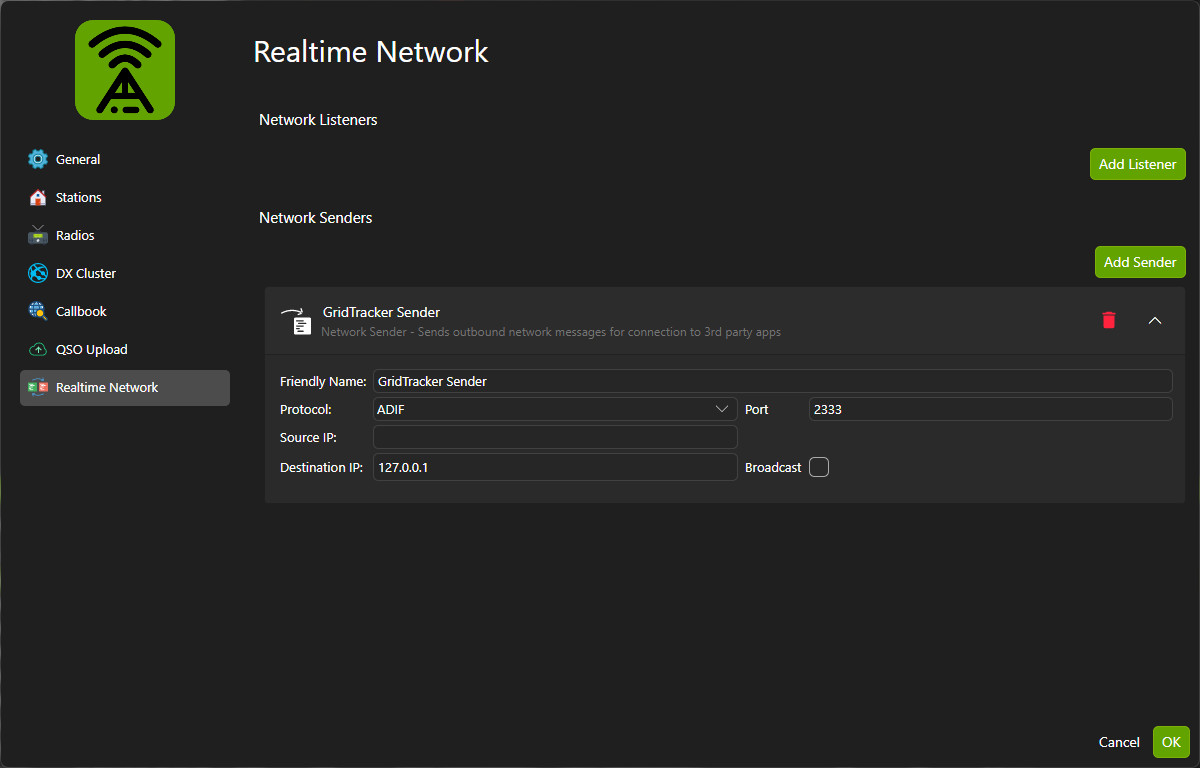This screenshot has width=1200, height=768.
Task: Open Callbook settings
Action: click(x=125, y=311)
